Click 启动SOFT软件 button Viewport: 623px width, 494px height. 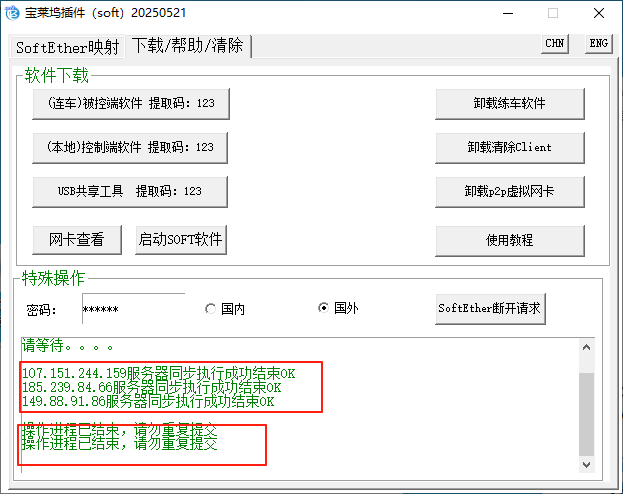[x=182, y=239]
